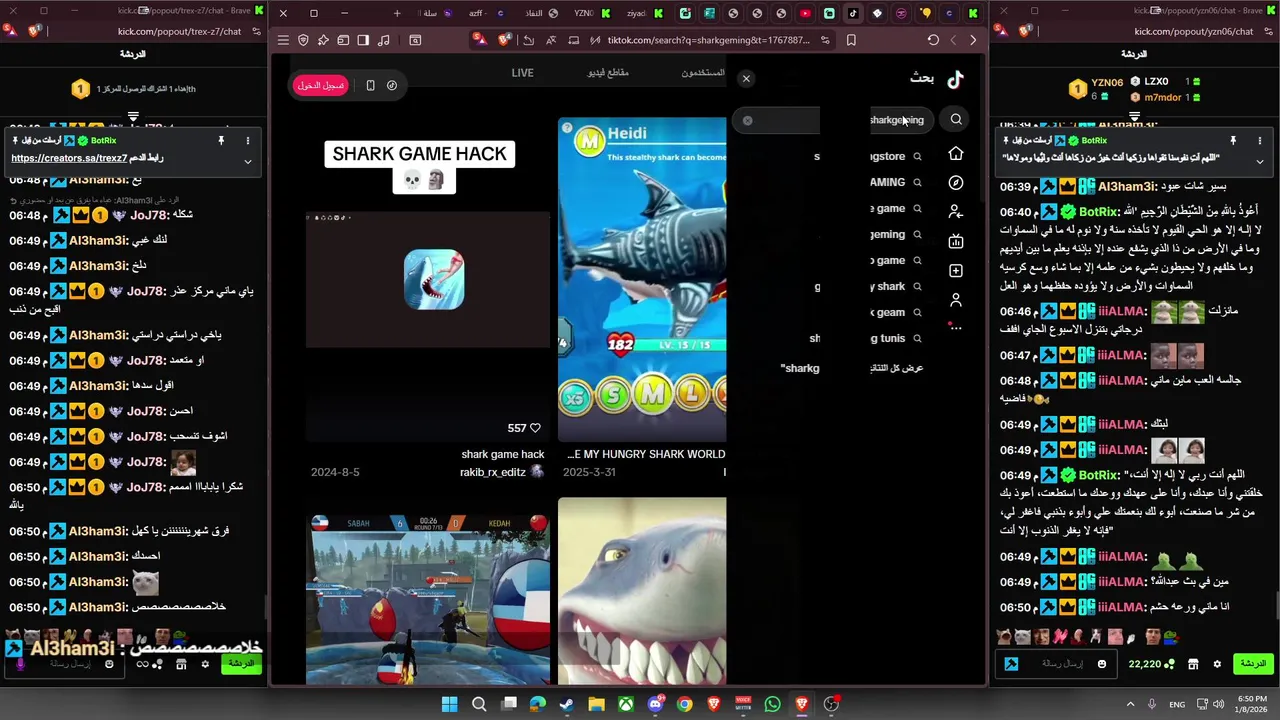The height and width of the screenshot is (720, 1280).
Task: Close the TikTok search panel with X
Action: [x=746, y=78]
